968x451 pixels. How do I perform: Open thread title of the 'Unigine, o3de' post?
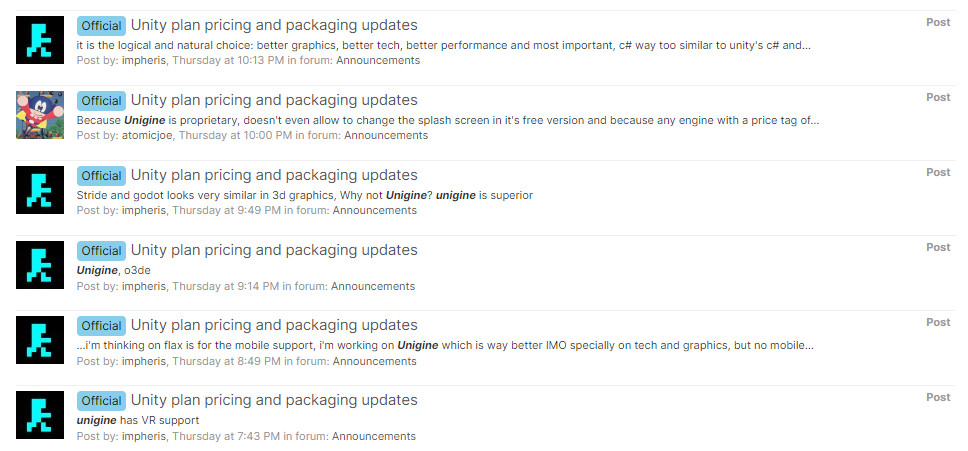(274, 250)
